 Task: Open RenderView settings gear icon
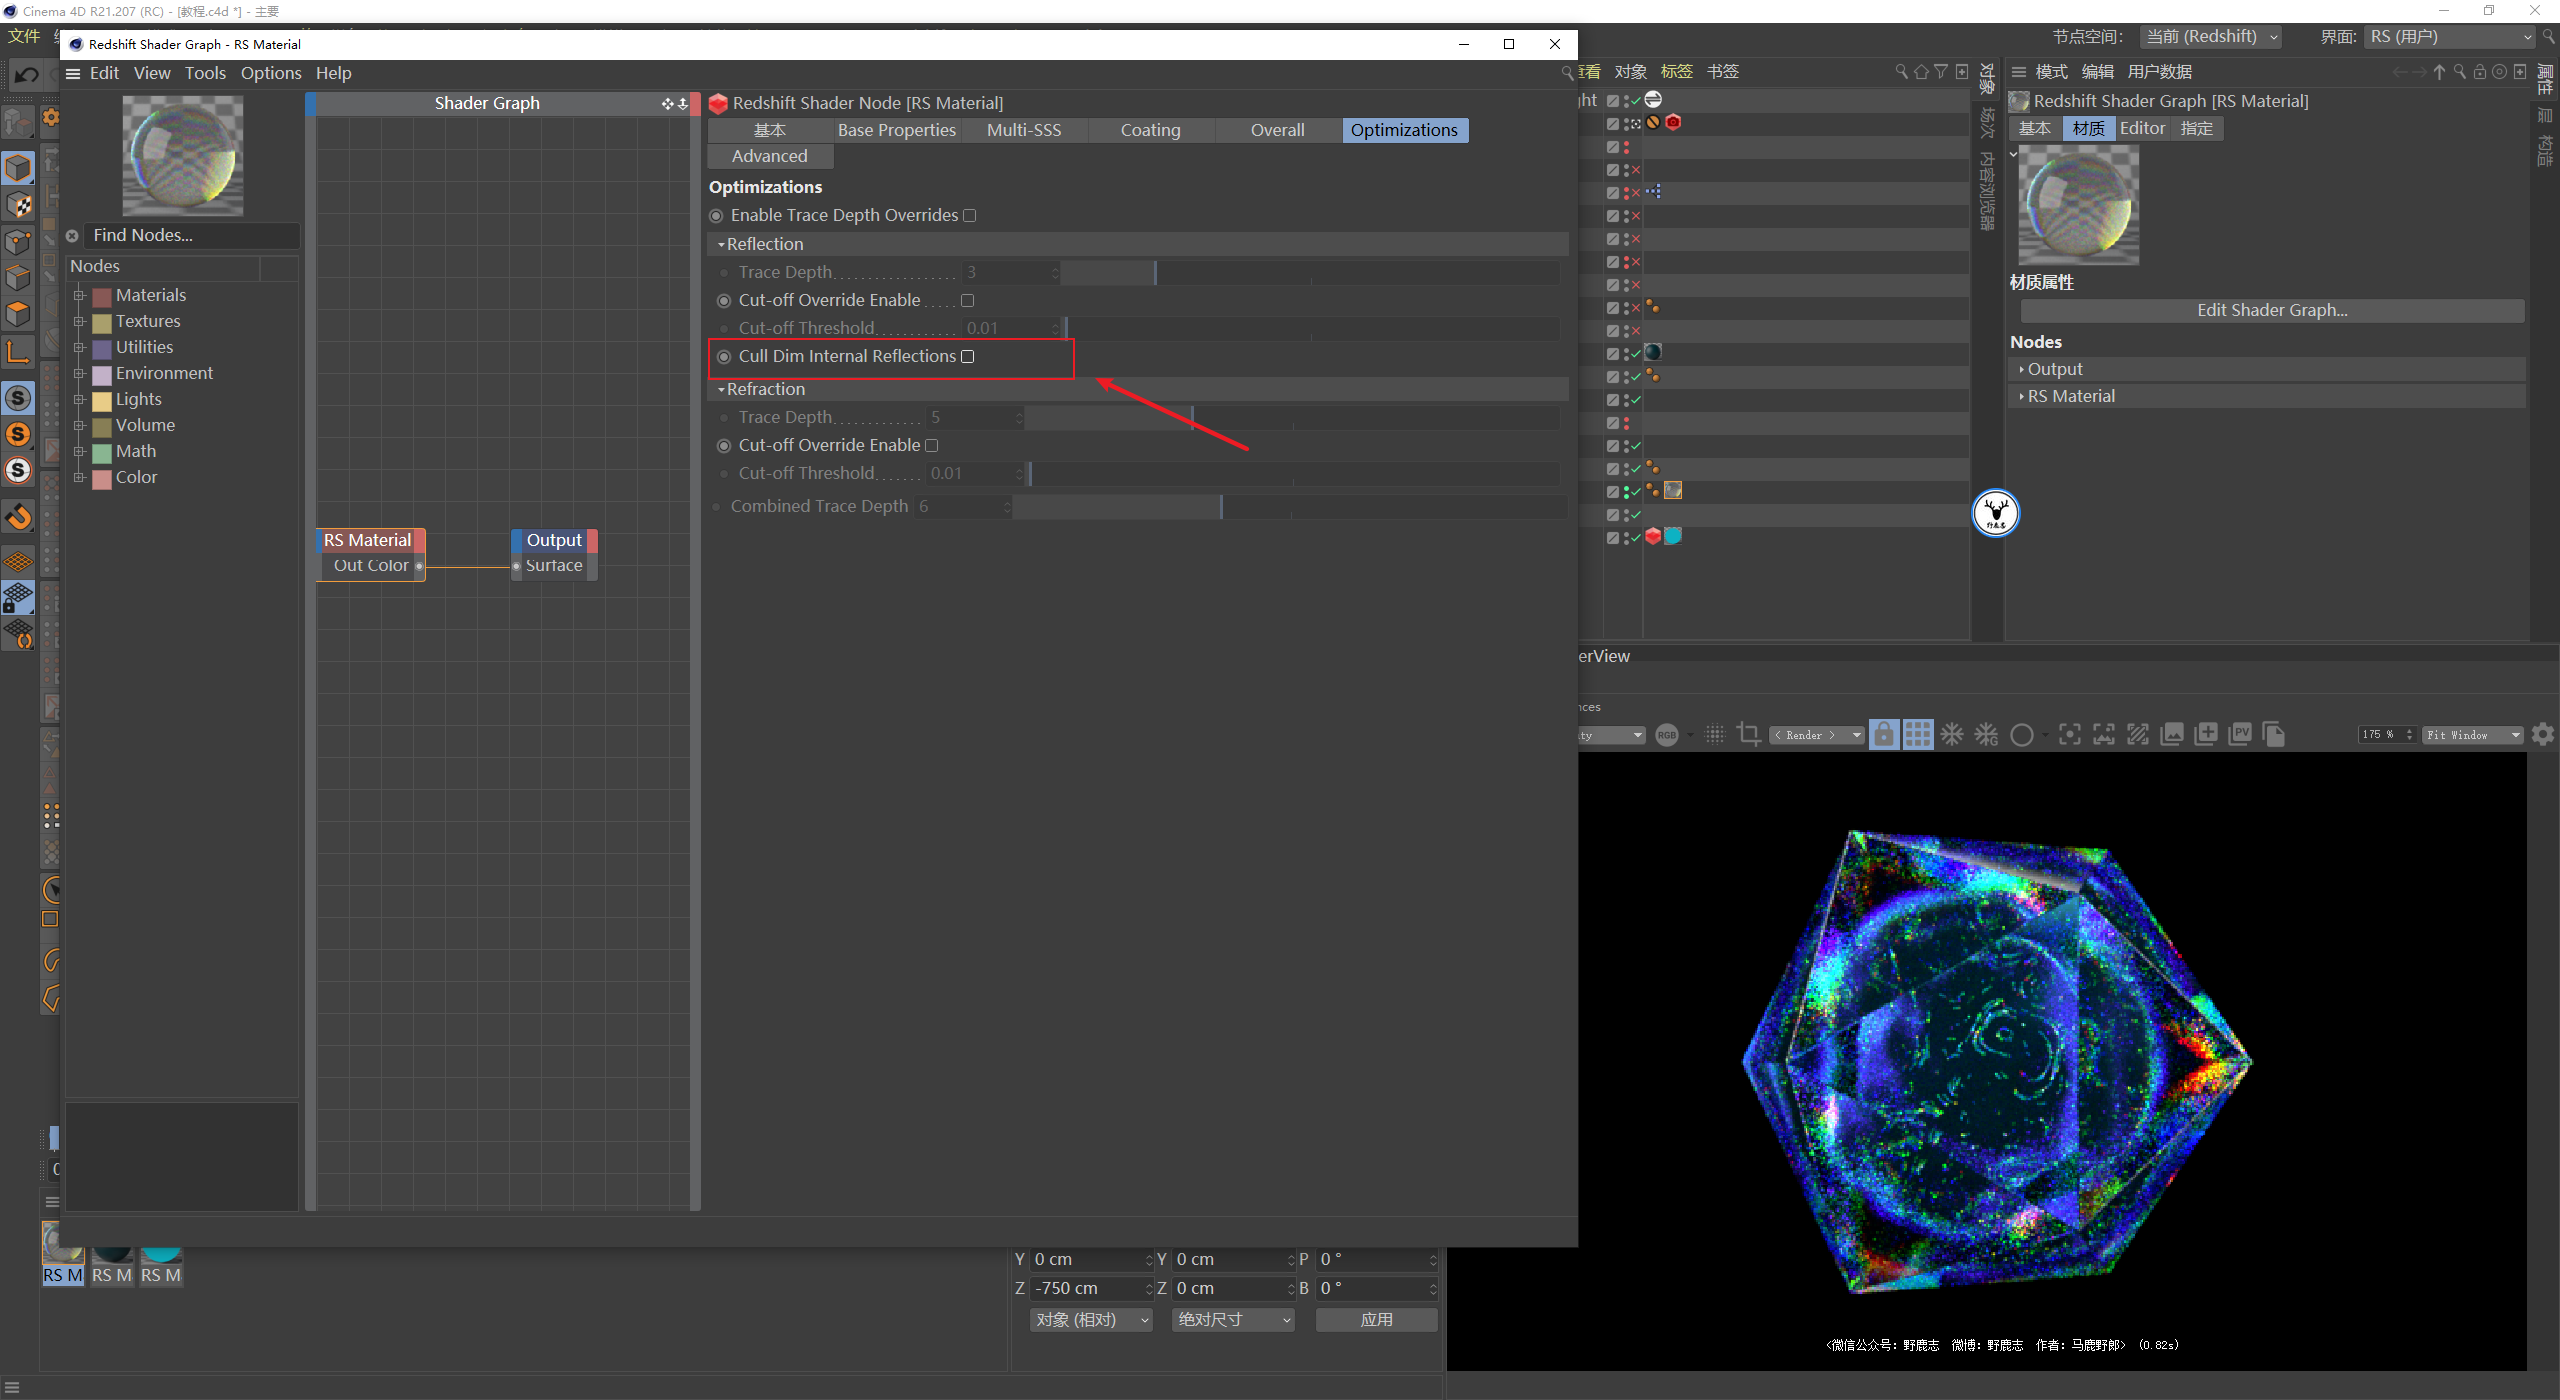pyautogui.click(x=2543, y=735)
